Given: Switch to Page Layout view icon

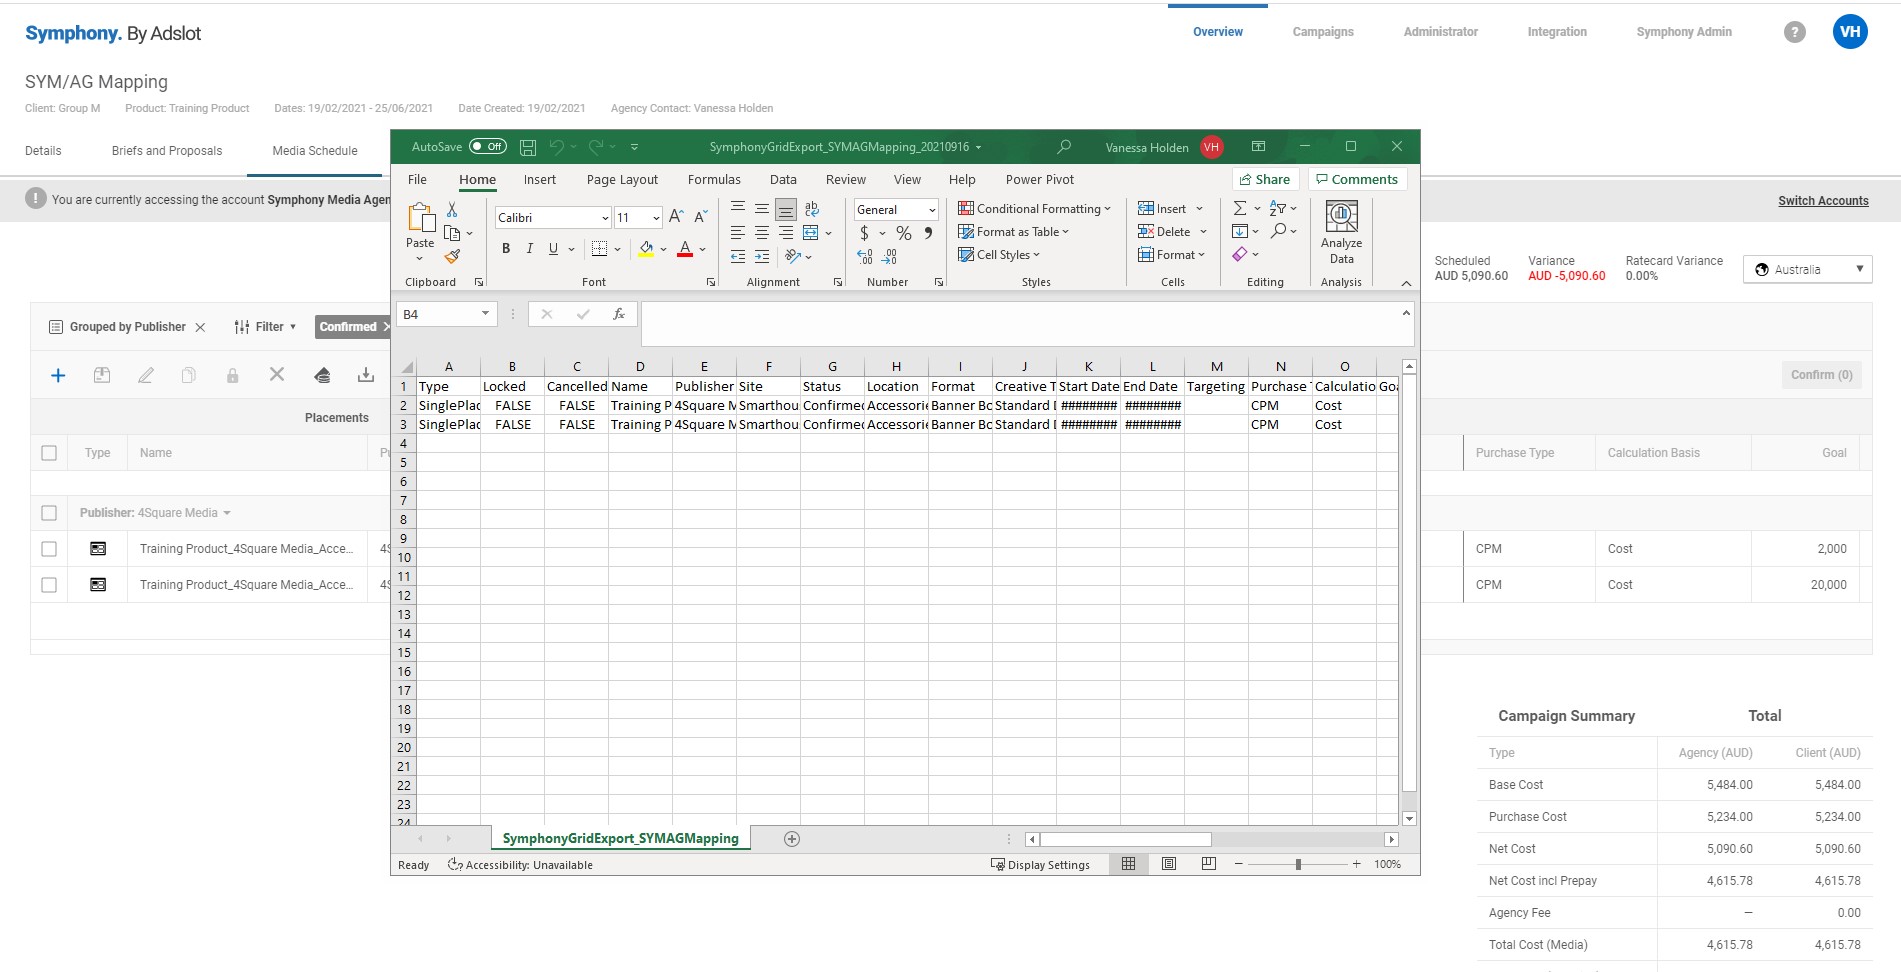Looking at the screenshot, I should (x=1169, y=864).
